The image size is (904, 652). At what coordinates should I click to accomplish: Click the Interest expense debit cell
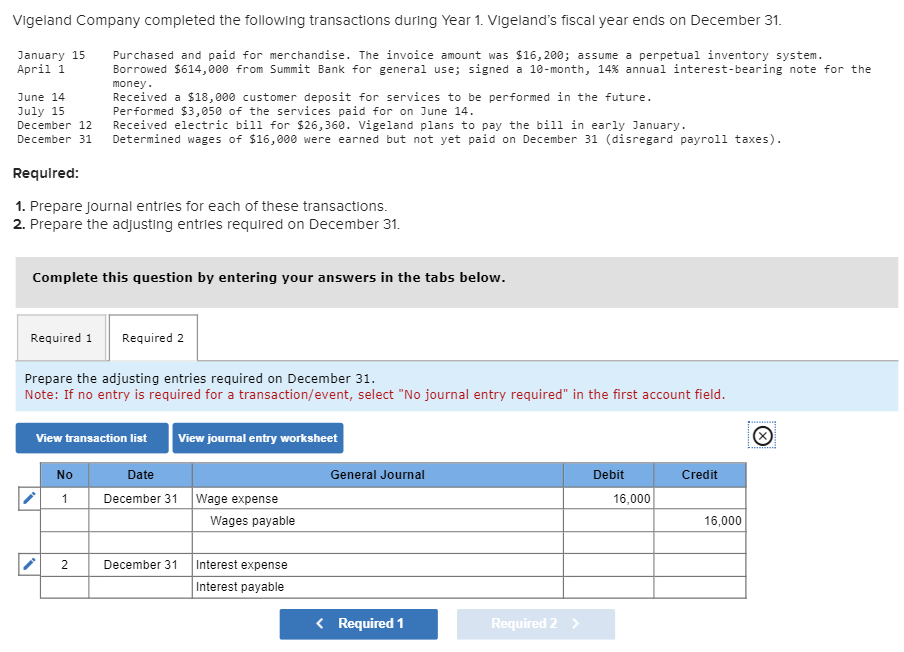608,565
